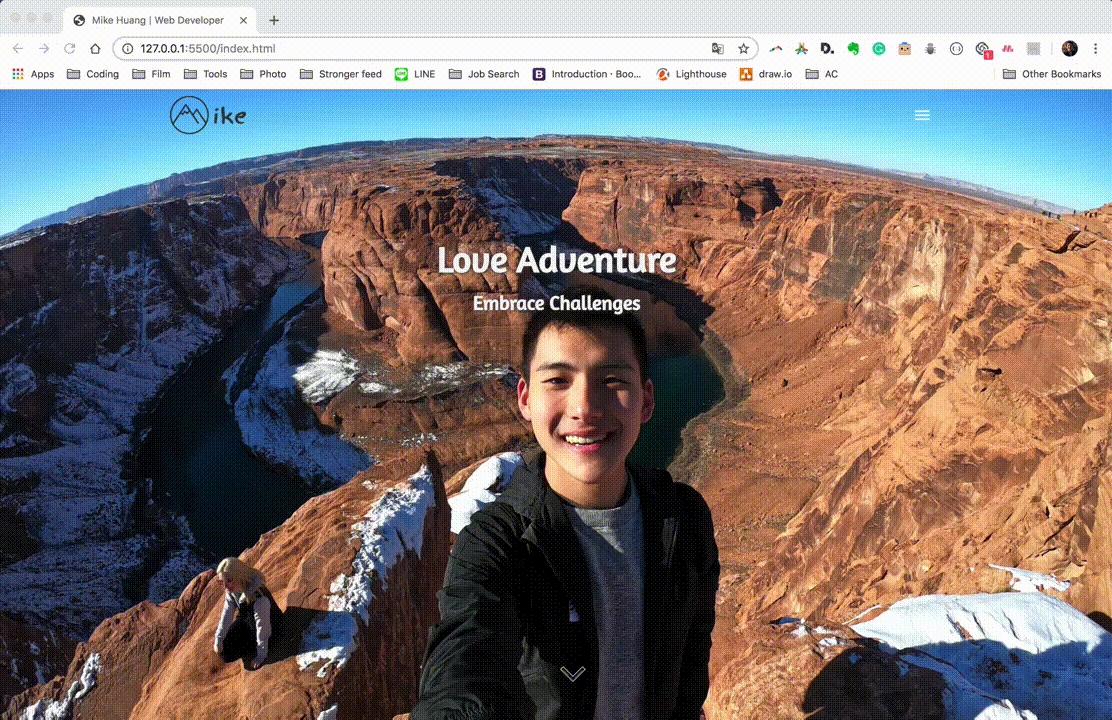This screenshot has width=1112, height=720.
Task: Open the Coding bookmarks folder
Action: [93, 74]
